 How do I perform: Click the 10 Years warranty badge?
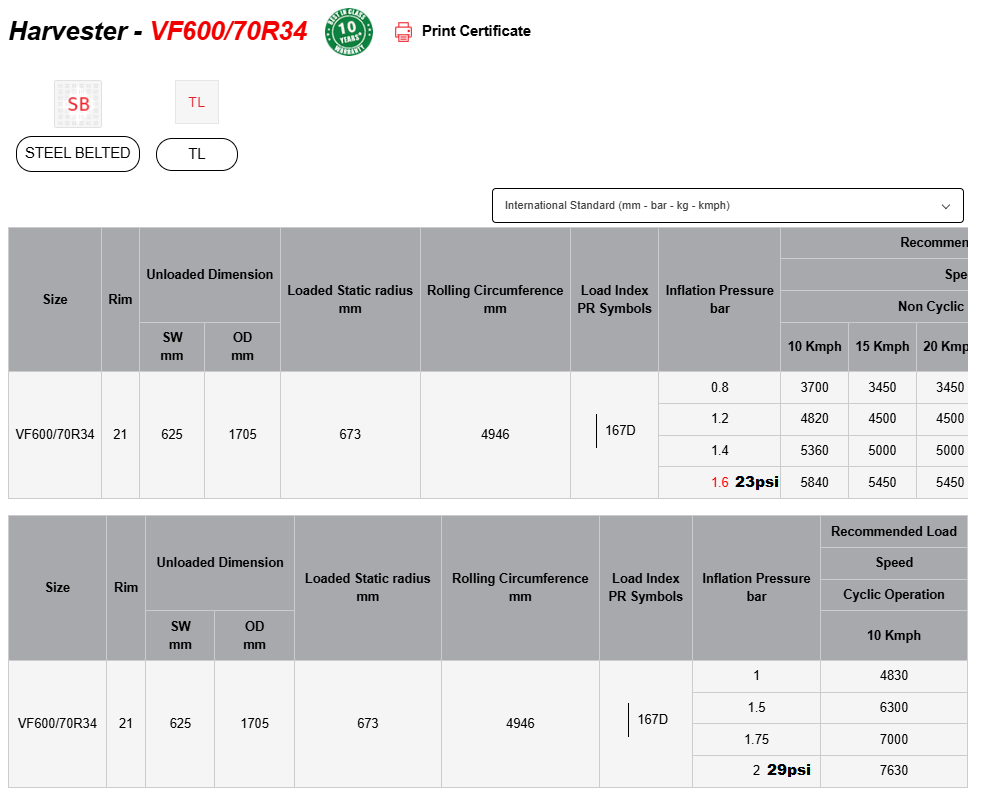click(348, 32)
